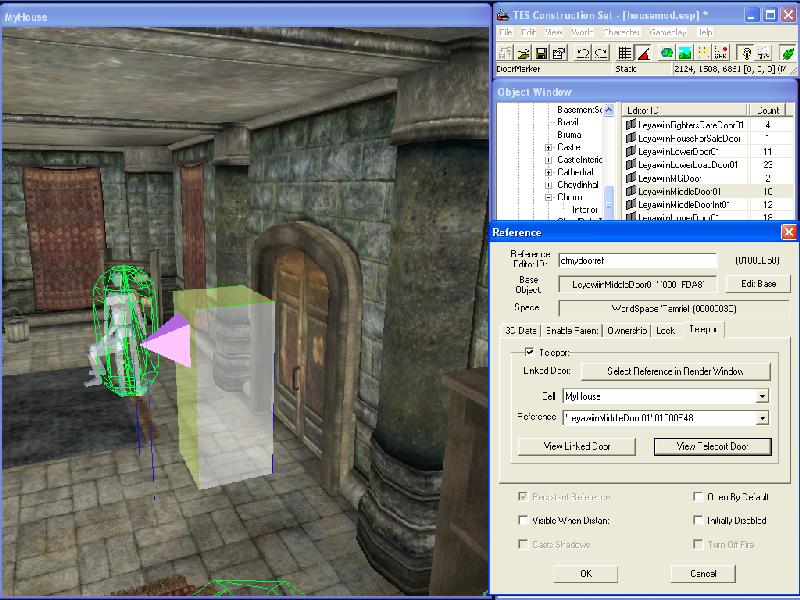Open the Help menu
This screenshot has width=800, height=600.
(x=705, y=32)
